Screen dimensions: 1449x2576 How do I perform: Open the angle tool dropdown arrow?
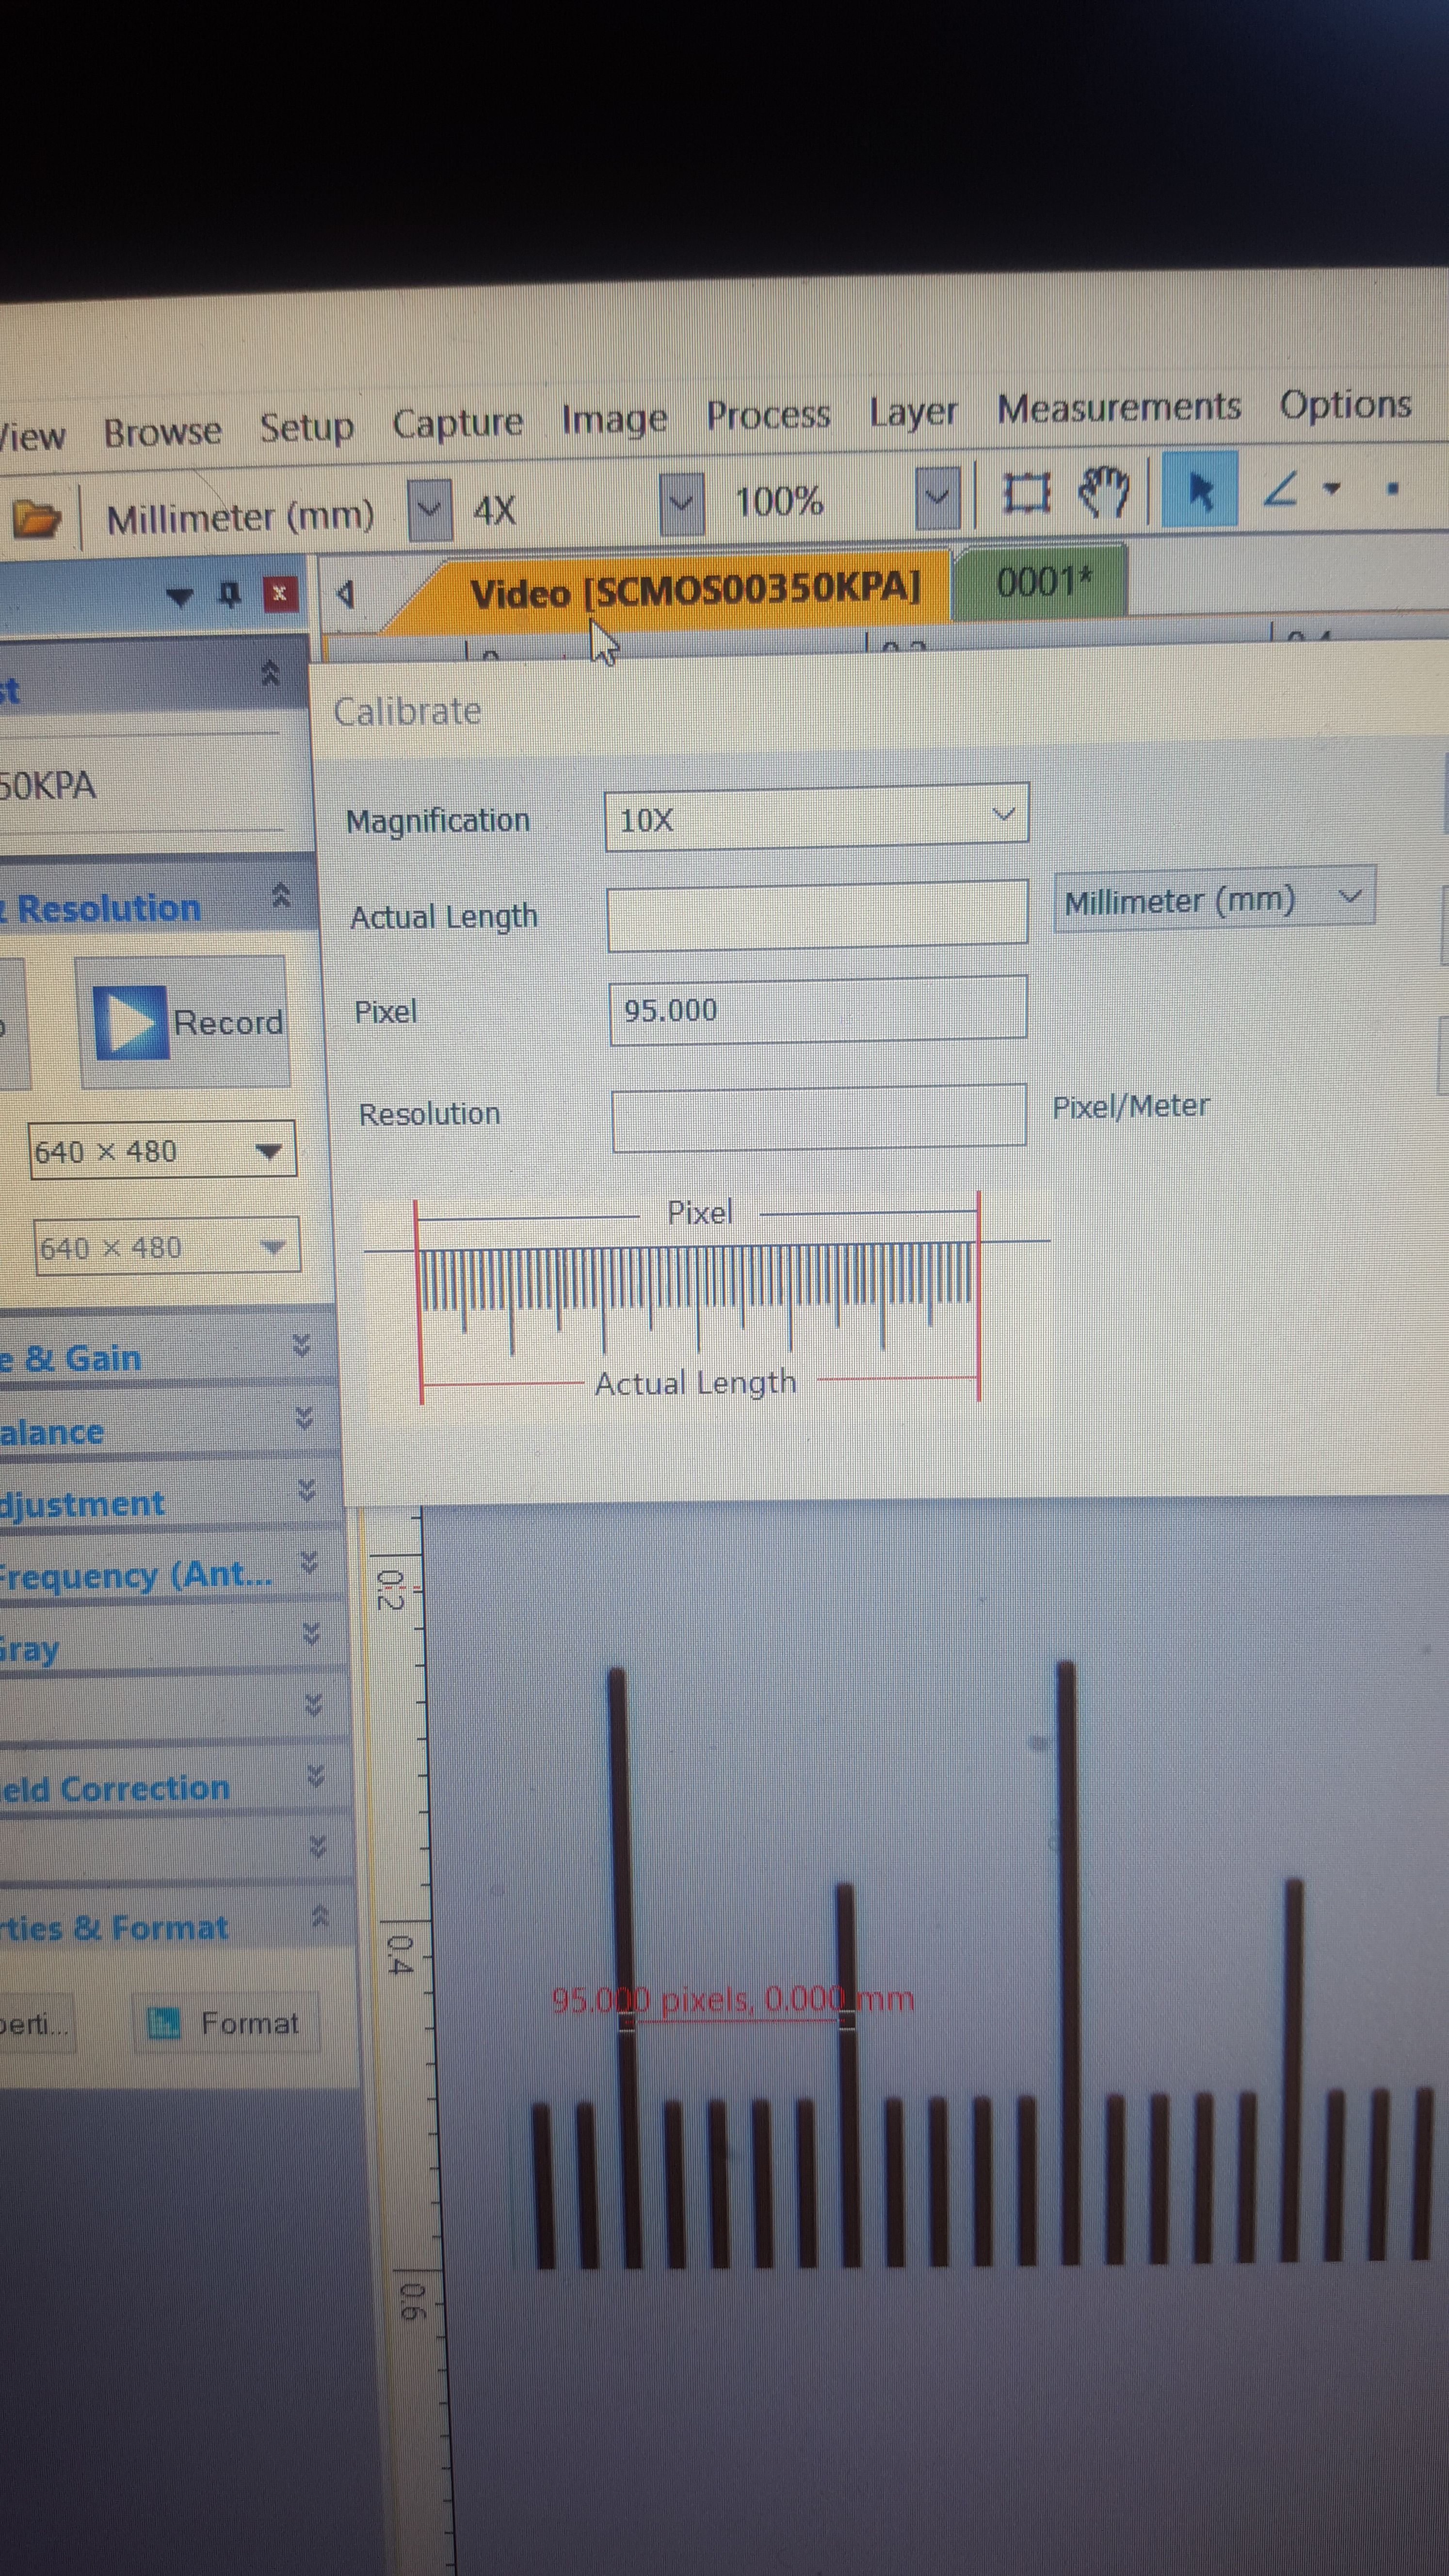click(x=1331, y=488)
